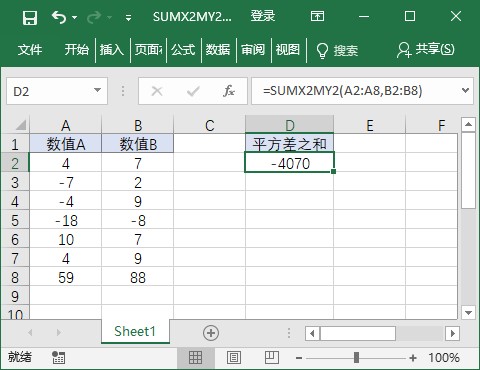This screenshot has width=480, height=370.
Task: Select the result cell showing -4070
Action: [290, 163]
